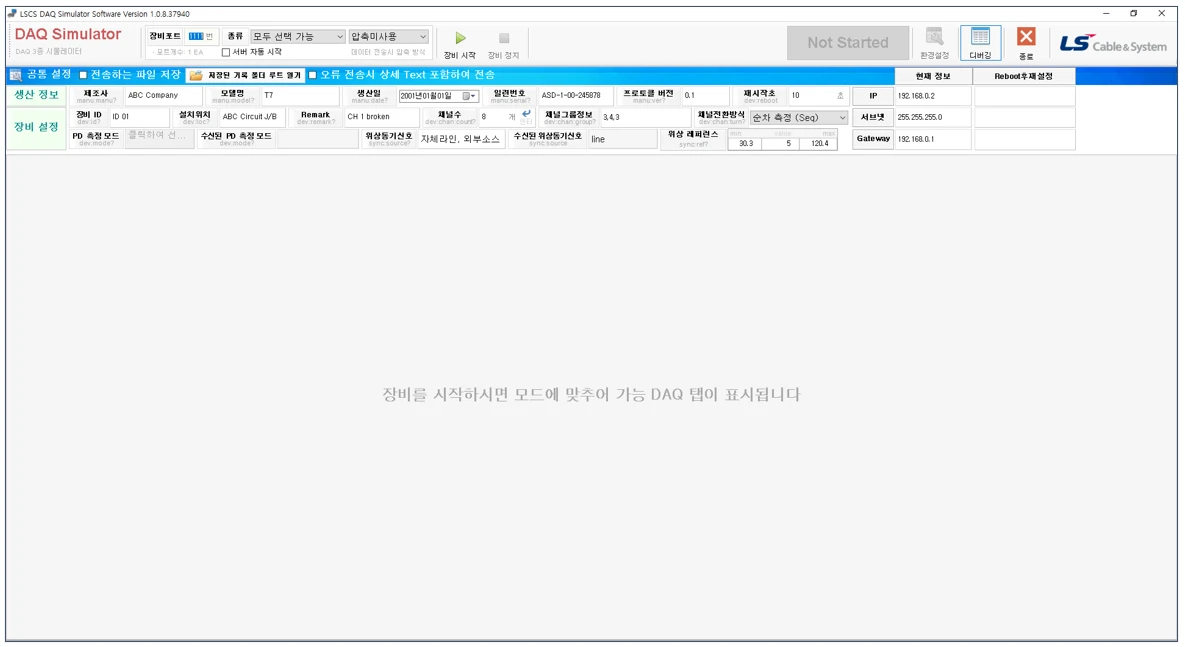1185x647 pixels.
Task: Click the 서브넷 subnet button
Action: 873,117
